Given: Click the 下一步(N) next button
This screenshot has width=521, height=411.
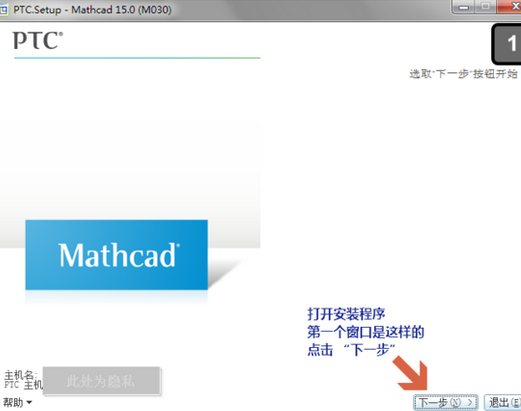Looking at the screenshot, I should 446,402.
